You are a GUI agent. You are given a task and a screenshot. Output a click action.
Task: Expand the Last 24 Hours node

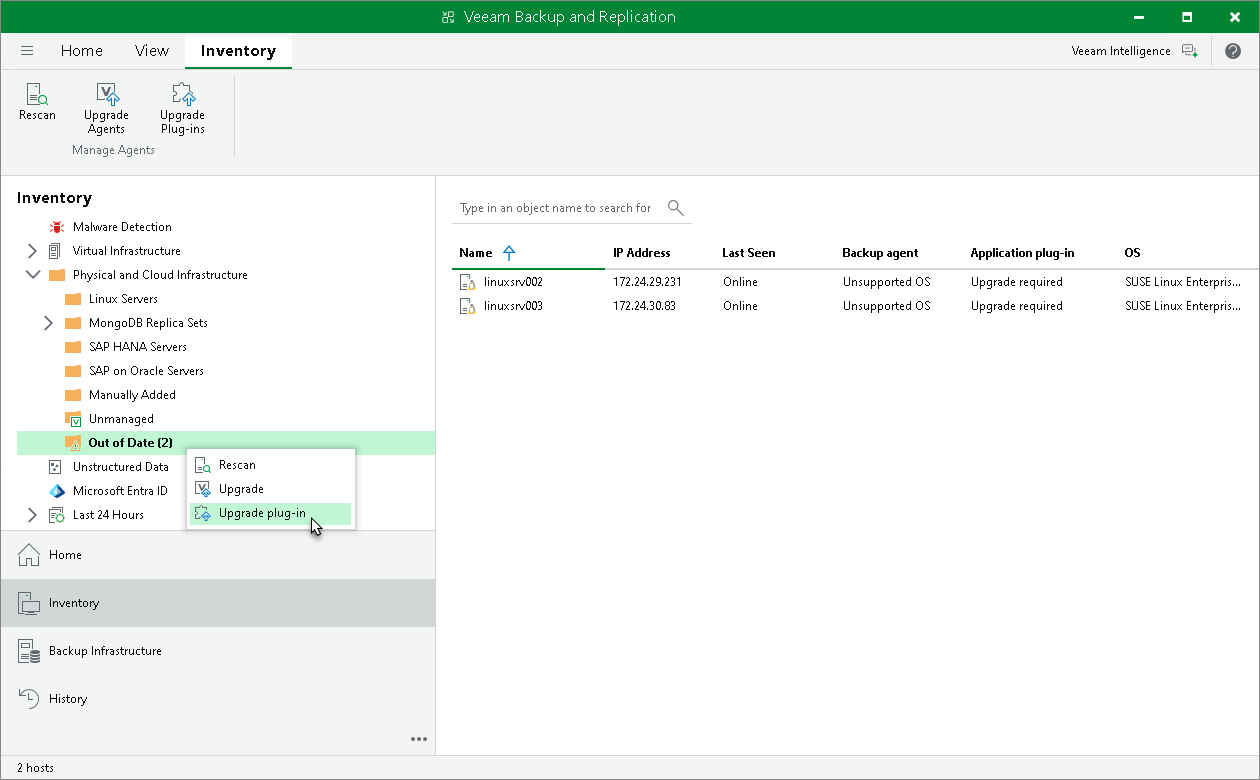32,515
